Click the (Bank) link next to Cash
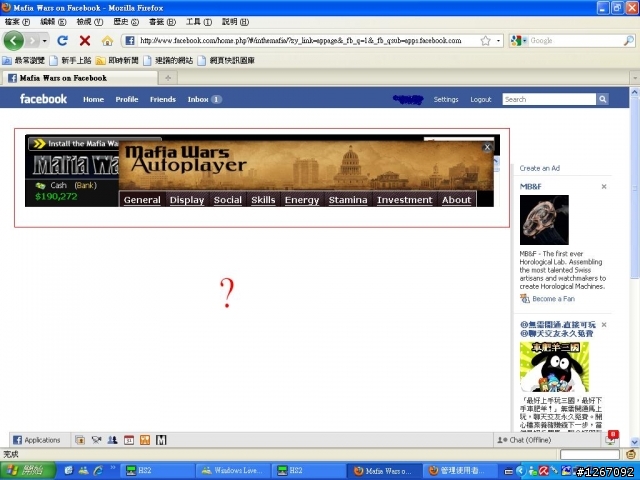 click(x=85, y=185)
